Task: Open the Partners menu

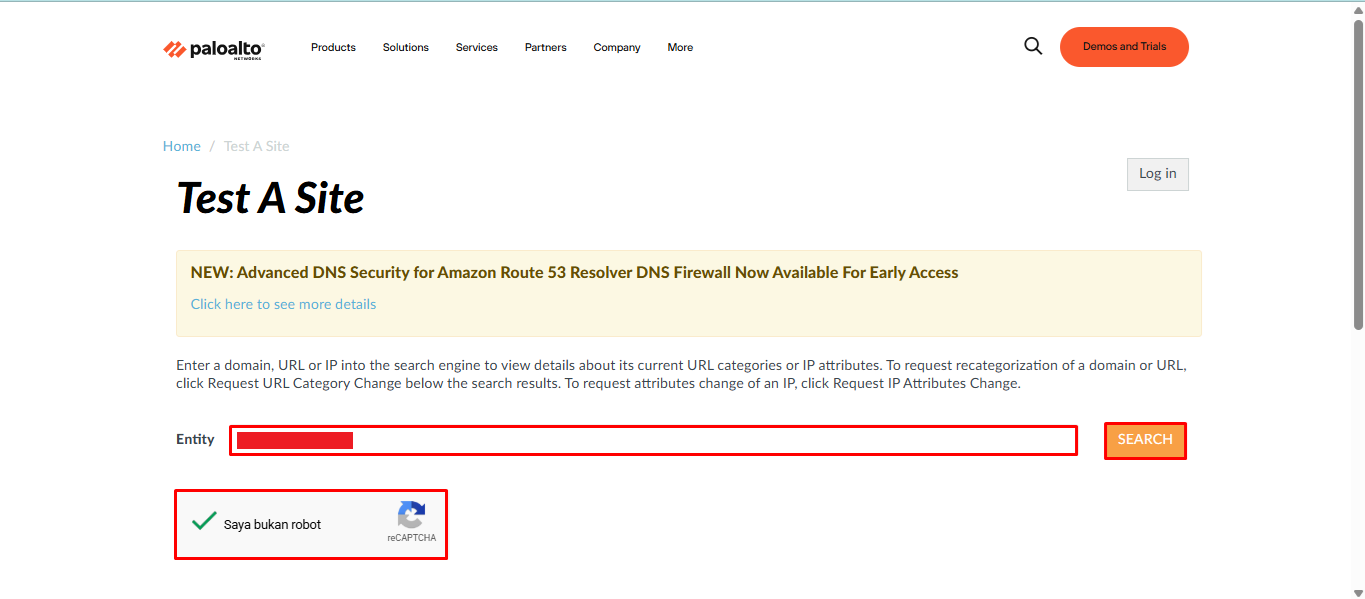Action: (x=546, y=47)
